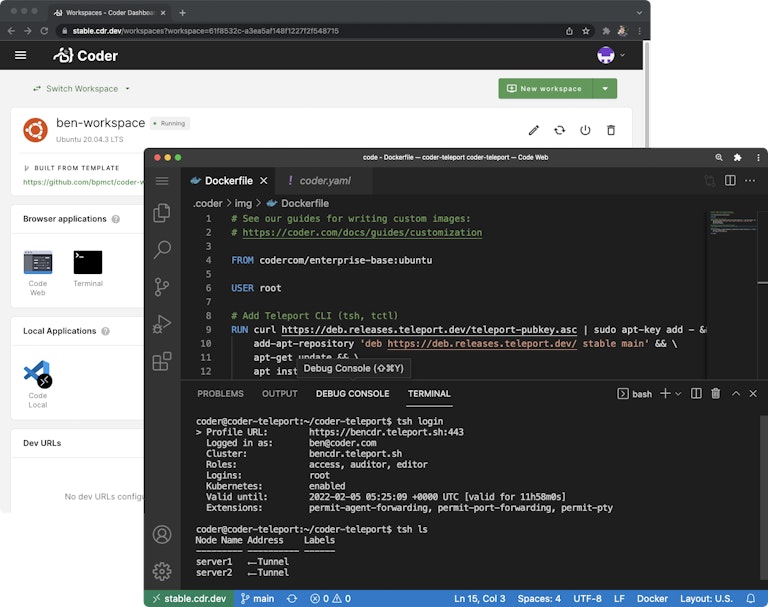Kill the terminal with trash icon
Screen dimensions: 768x607
[x=715, y=394]
